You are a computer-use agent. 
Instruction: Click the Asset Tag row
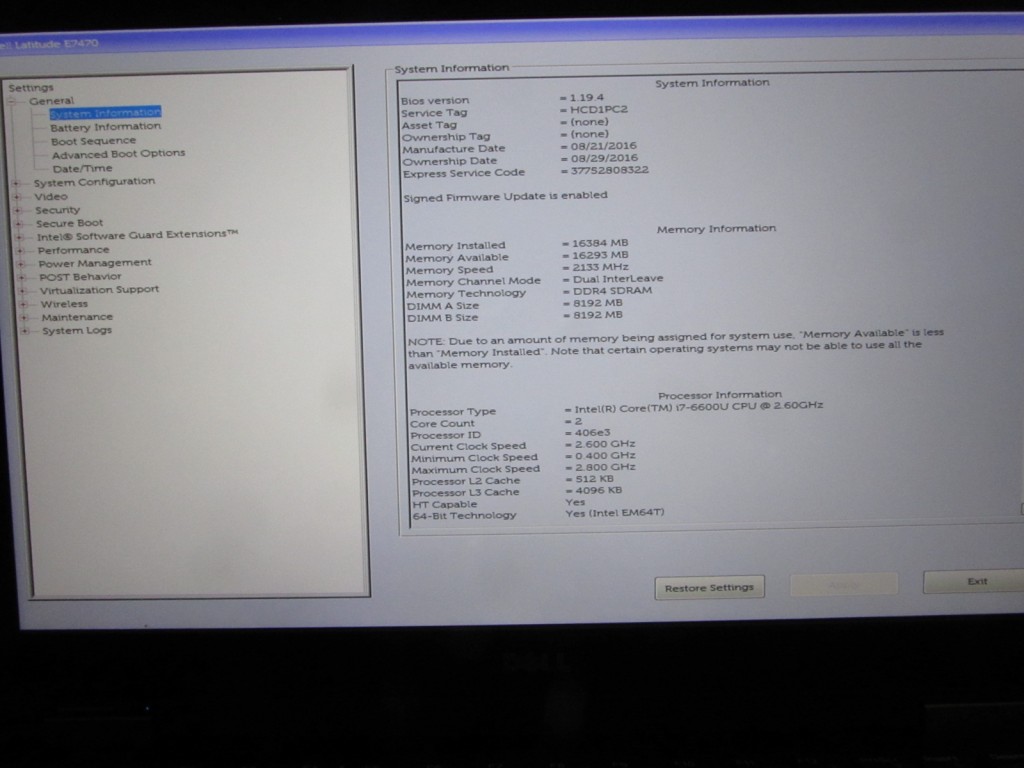[505, 123]
